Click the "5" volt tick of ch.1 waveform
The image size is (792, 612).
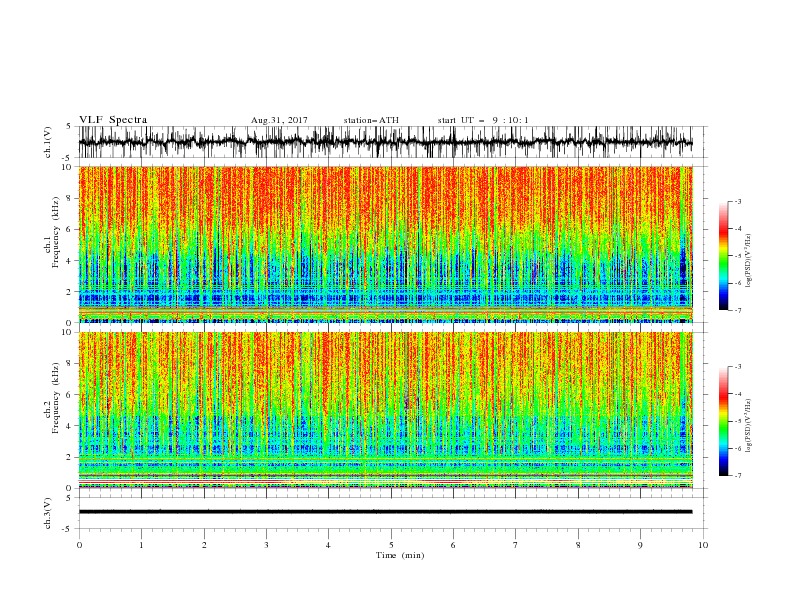(x=69, y=127)
